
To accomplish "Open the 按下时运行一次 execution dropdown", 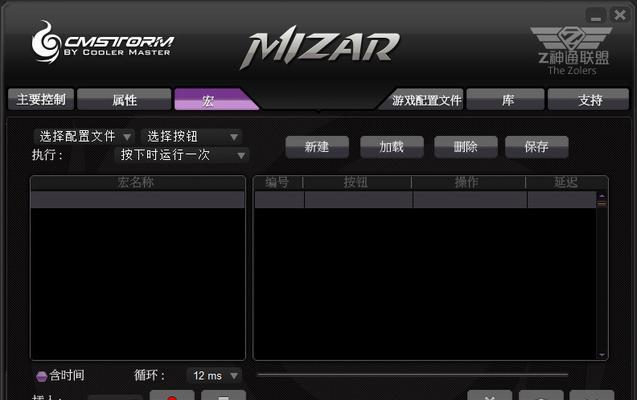I will (182, 155).
